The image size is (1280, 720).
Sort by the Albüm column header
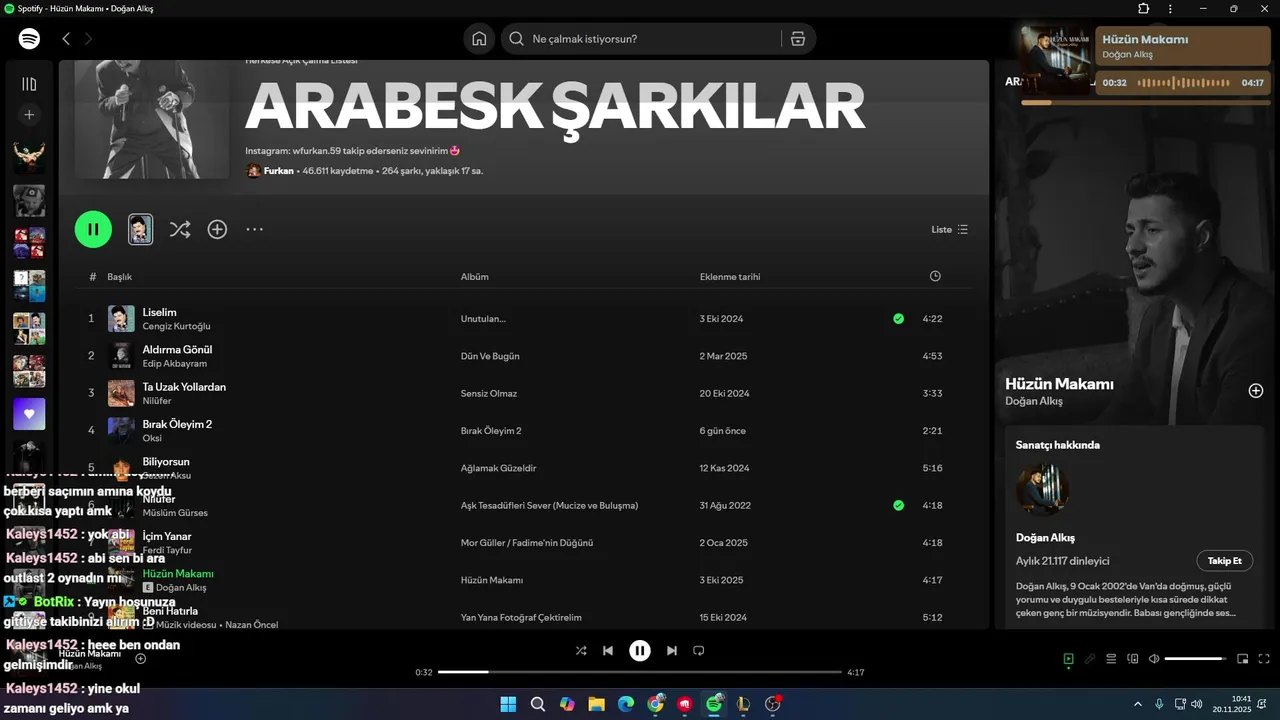475,277
